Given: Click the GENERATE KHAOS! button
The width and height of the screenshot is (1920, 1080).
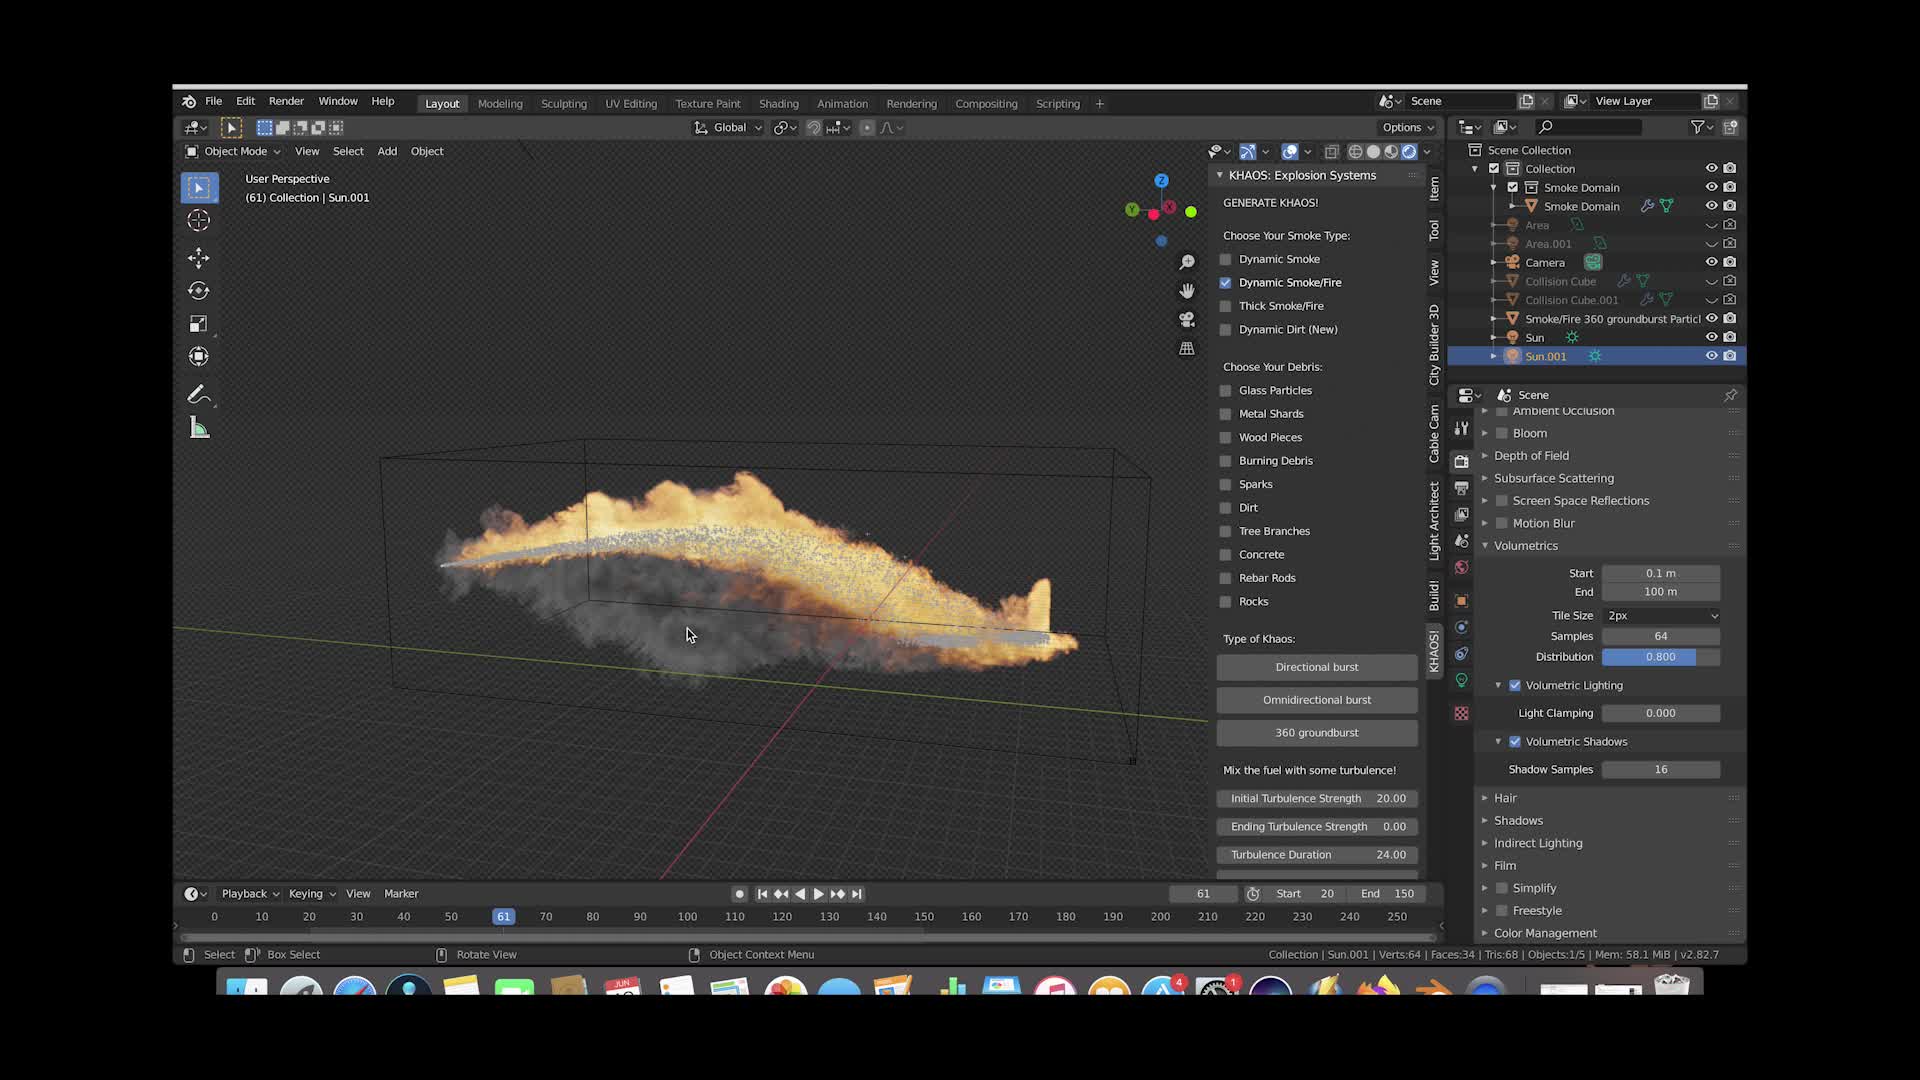Looking at the screenshot, I should click(x=1271, y=202).
